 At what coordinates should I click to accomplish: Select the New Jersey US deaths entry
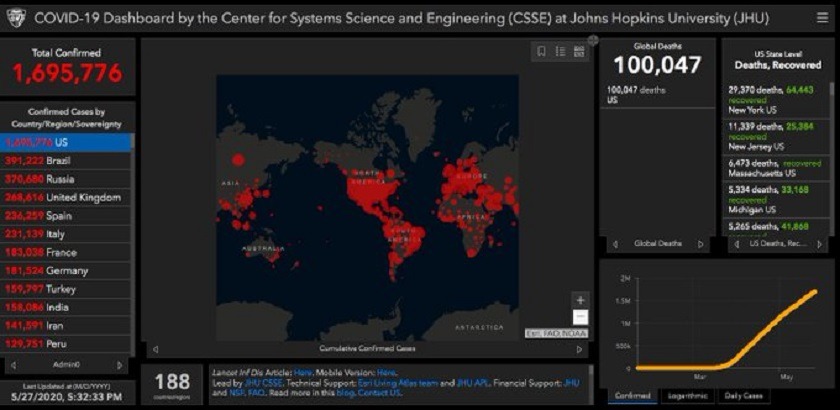pos(776,136)
